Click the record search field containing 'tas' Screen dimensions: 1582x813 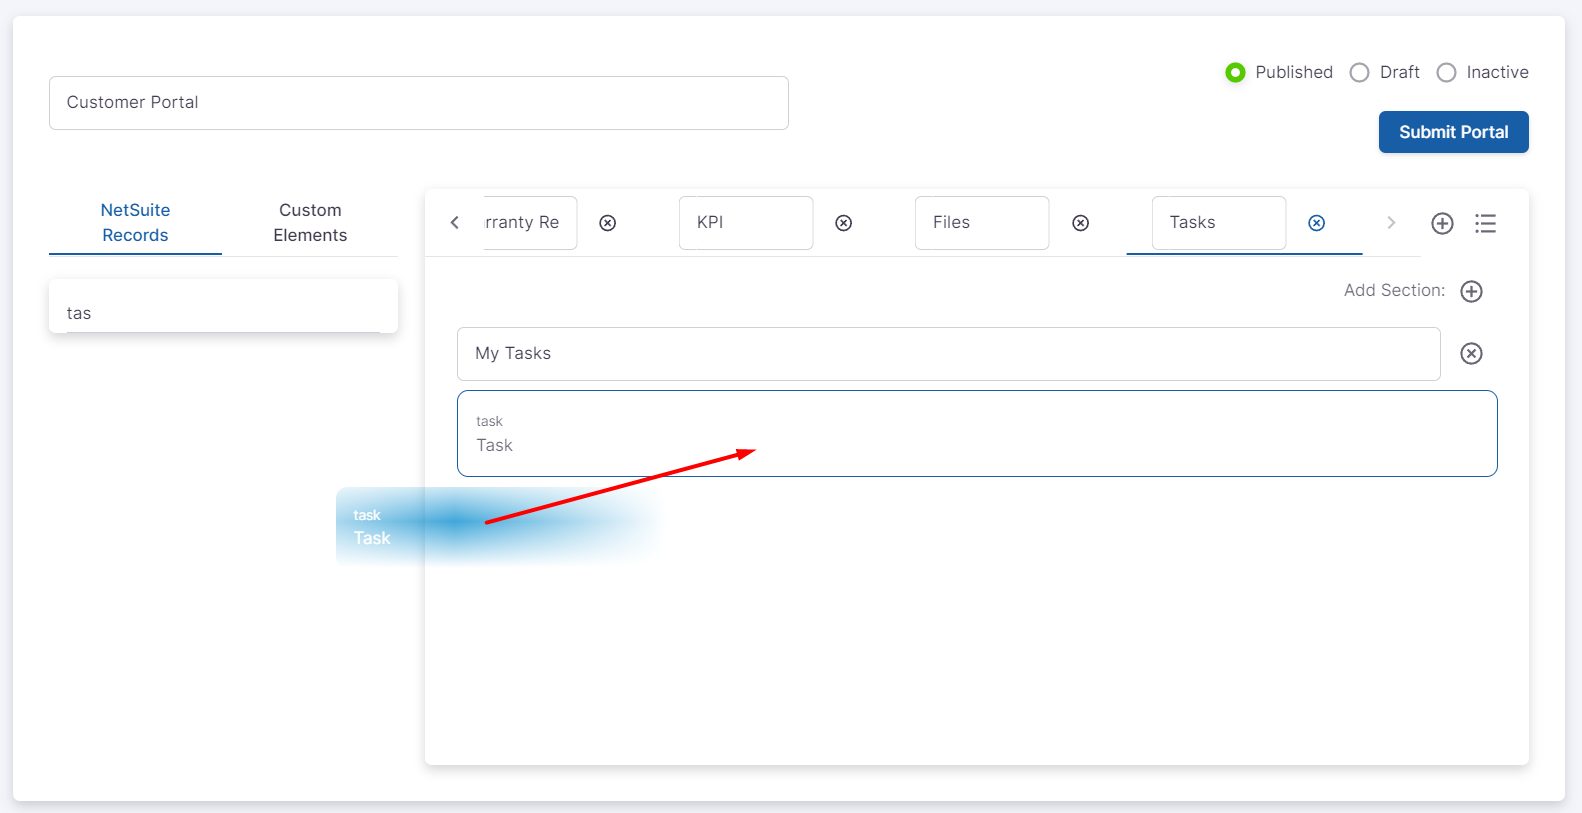[x=223, y=313]
